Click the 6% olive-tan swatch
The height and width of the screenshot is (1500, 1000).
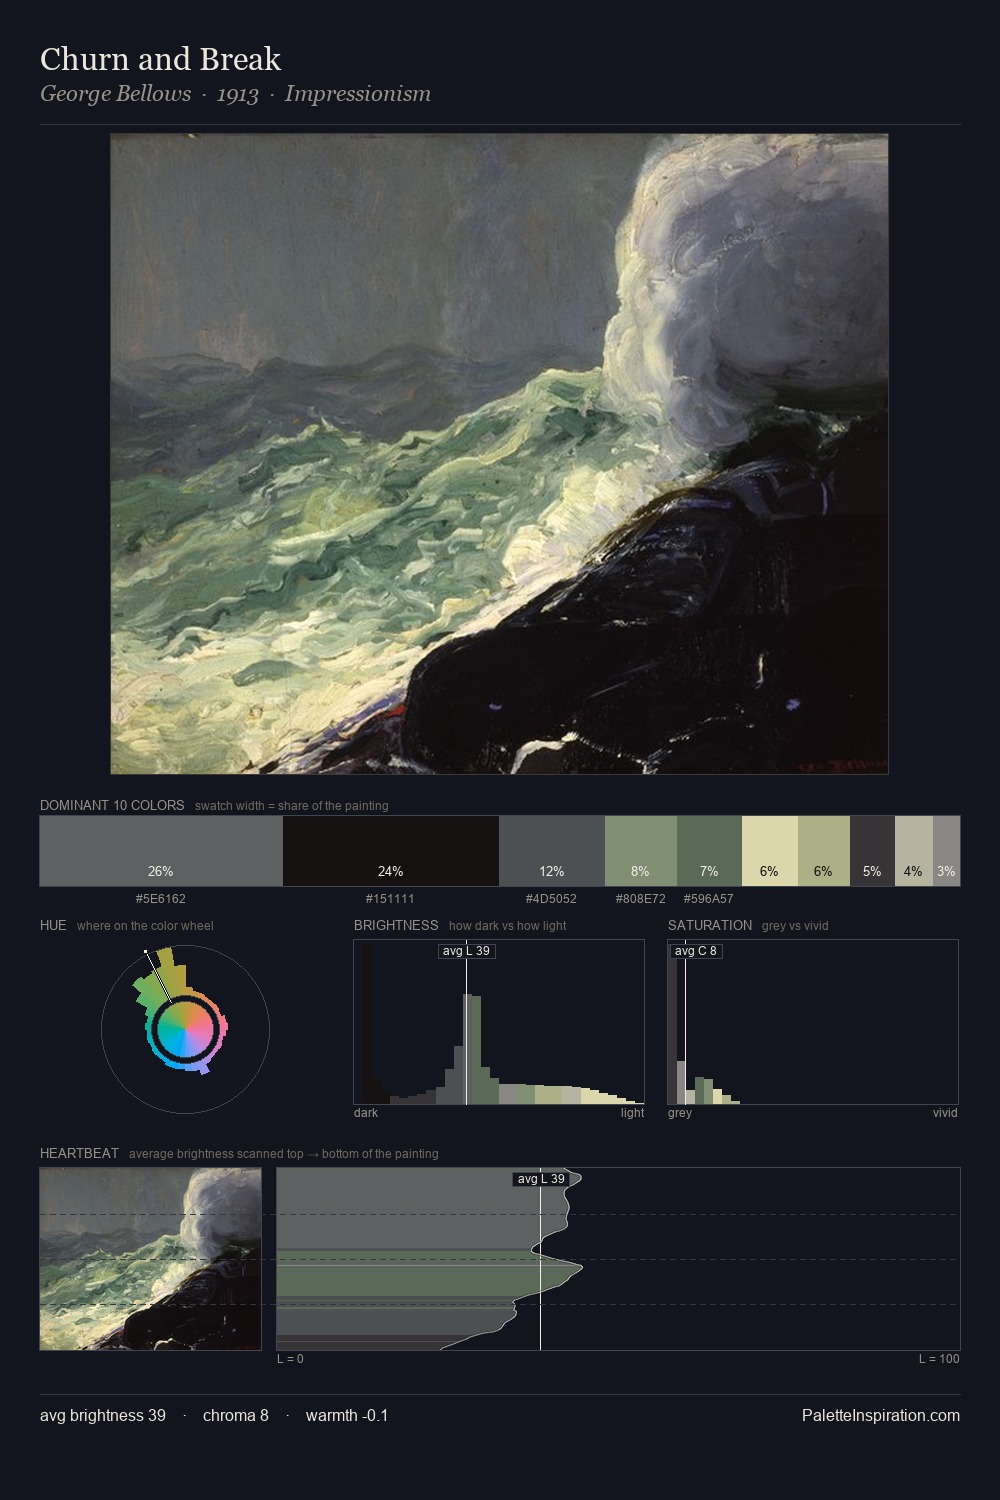[824, 851]
